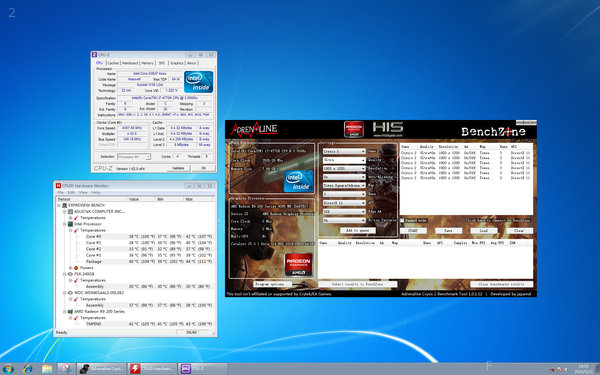Open the Quality dropdown set to Ultra

pos(344,160)
